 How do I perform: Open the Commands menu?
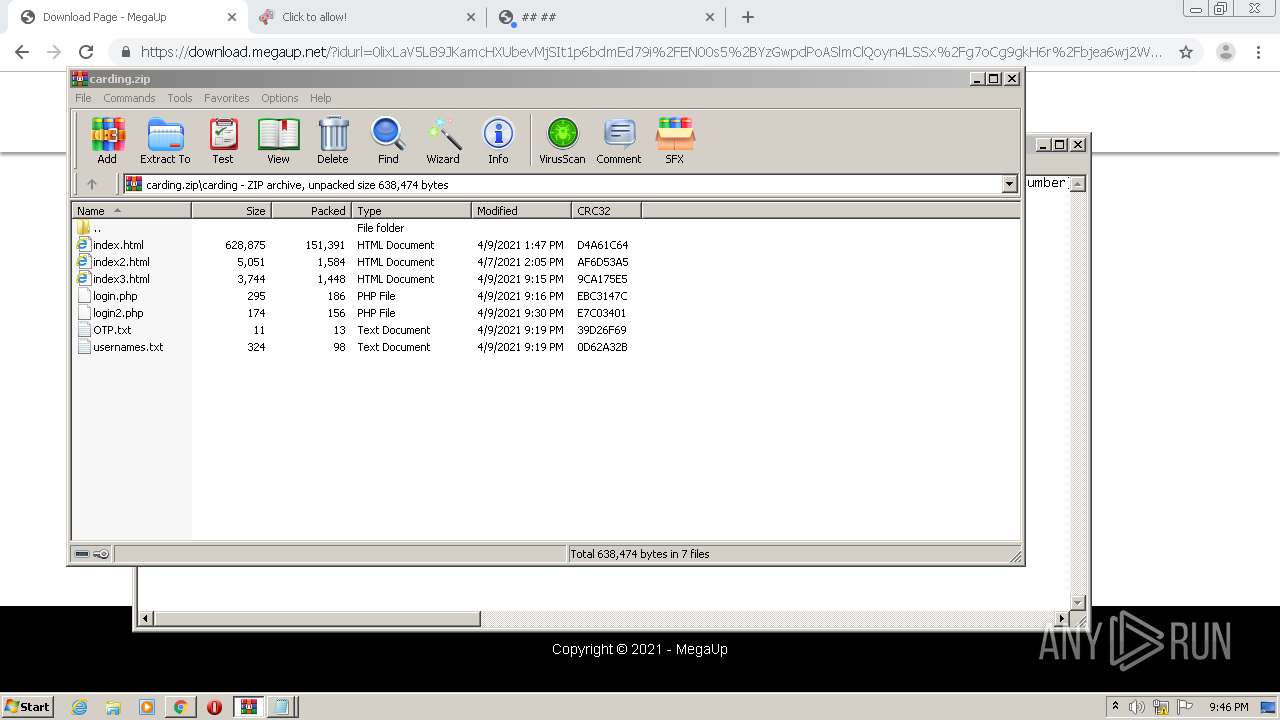point(129,98)
